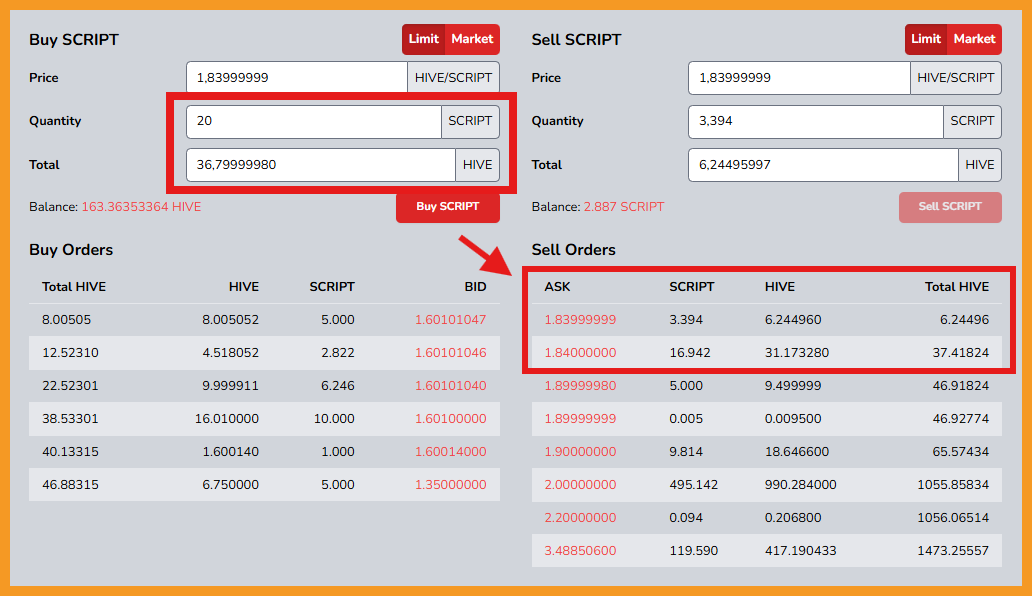Select bid price 1.60101046

click(x=451, y=353)
